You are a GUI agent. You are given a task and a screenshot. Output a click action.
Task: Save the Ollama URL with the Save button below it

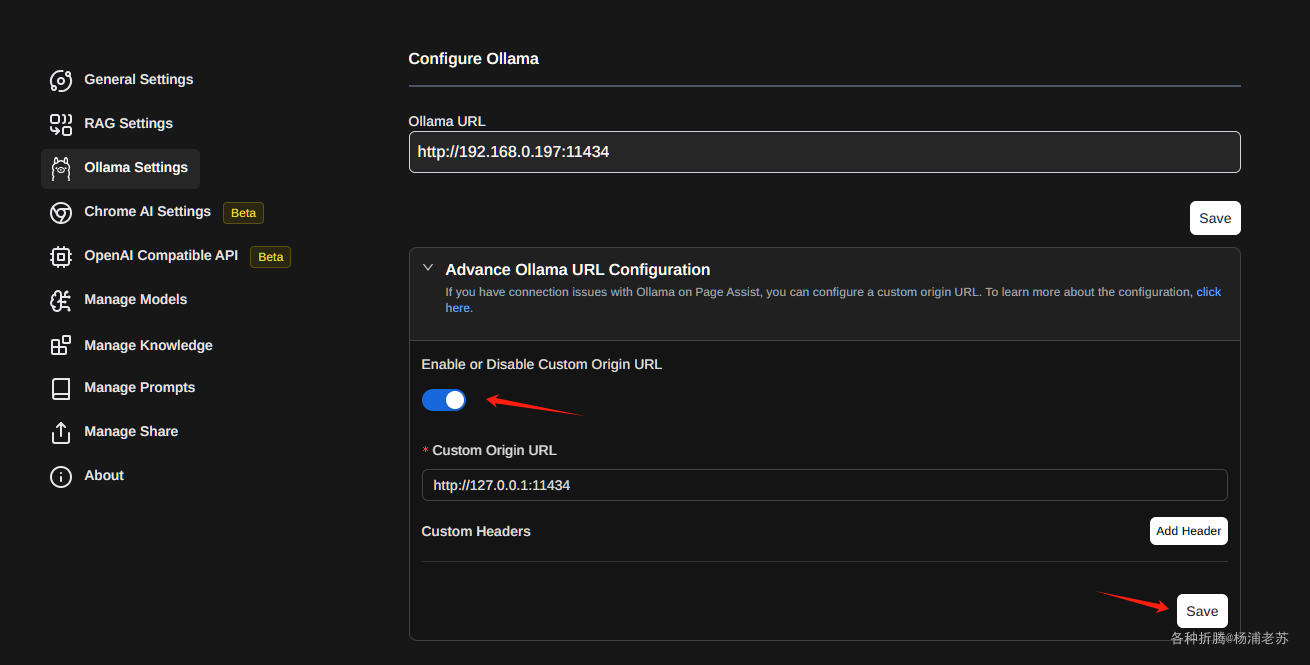coord(1215,218)
